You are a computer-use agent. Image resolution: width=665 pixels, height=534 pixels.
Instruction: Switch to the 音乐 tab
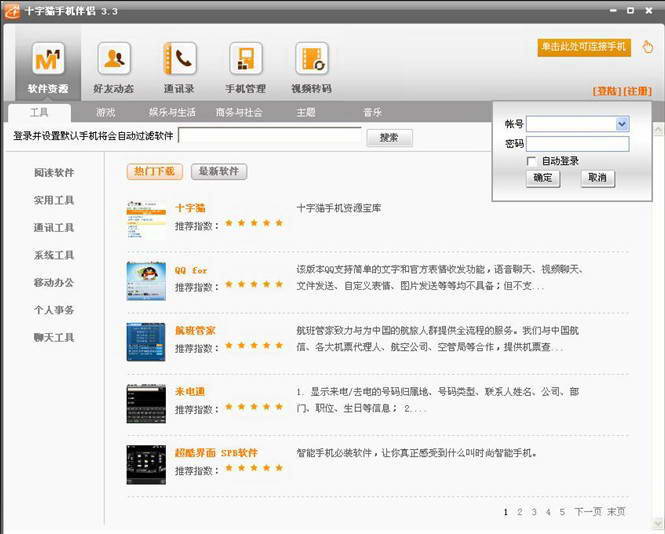click(372, 112)
